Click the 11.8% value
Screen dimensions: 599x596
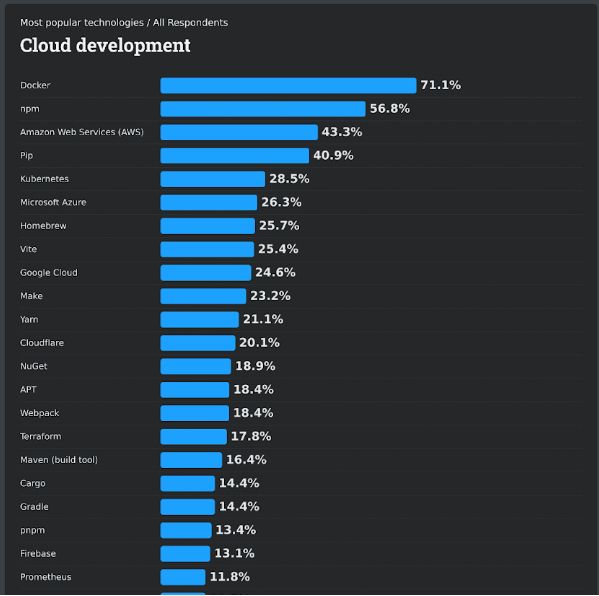[x=230, y=577]
